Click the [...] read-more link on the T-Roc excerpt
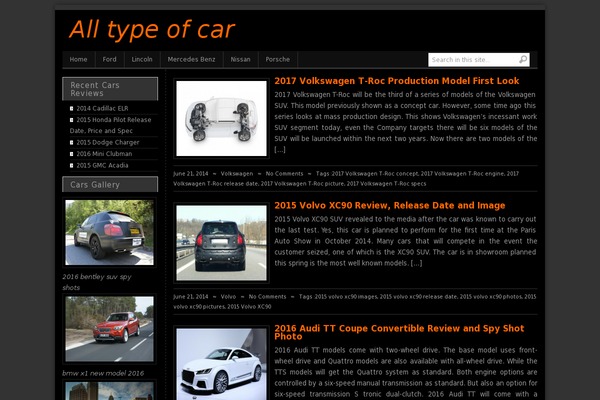This screenshot has width=600, height=400. [280, 150]
